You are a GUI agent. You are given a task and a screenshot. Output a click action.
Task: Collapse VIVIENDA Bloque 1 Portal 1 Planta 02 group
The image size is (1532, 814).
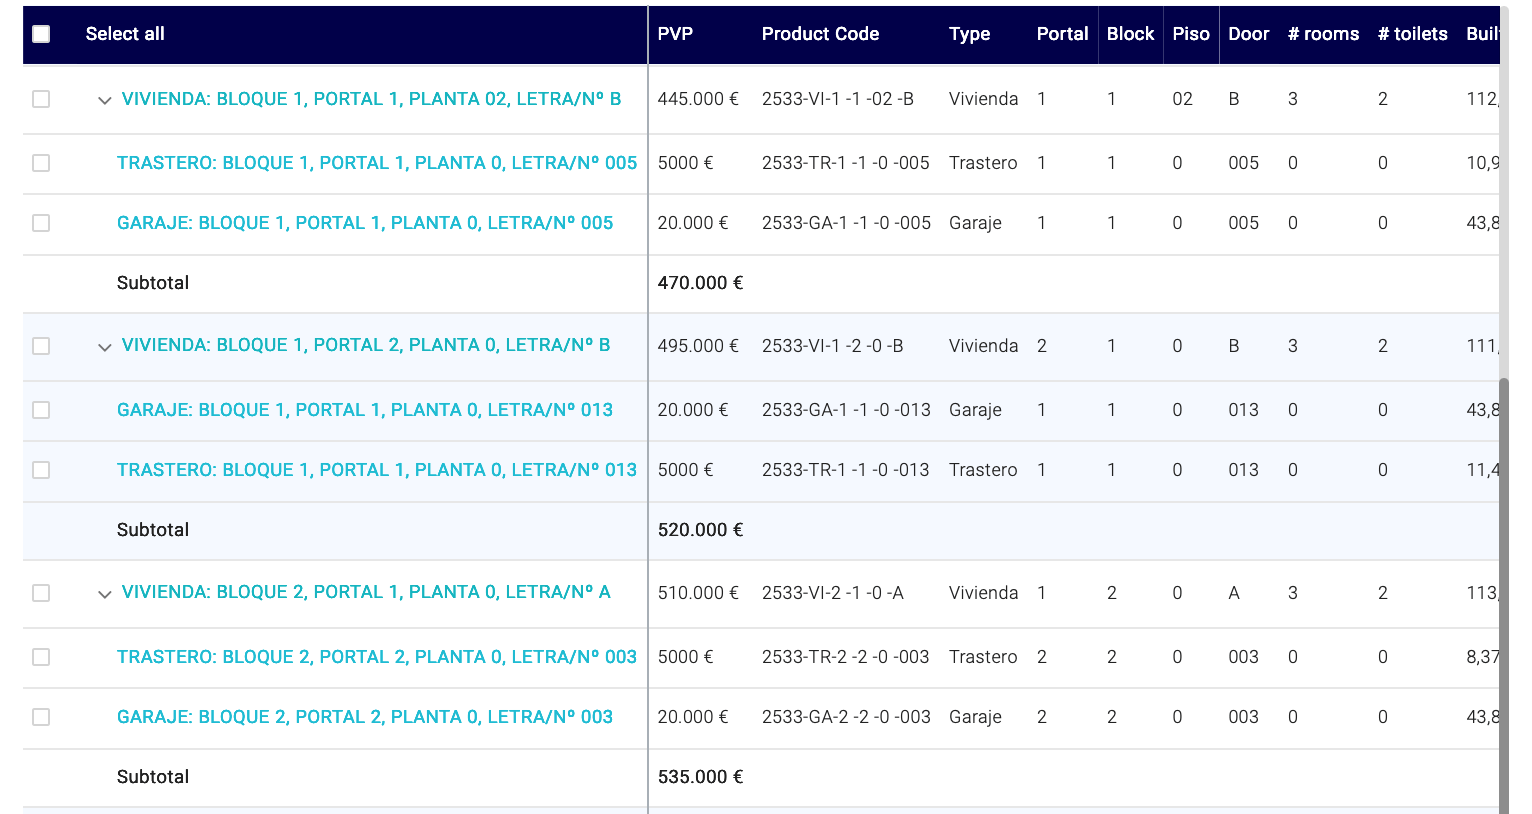(x=104, y=100)
